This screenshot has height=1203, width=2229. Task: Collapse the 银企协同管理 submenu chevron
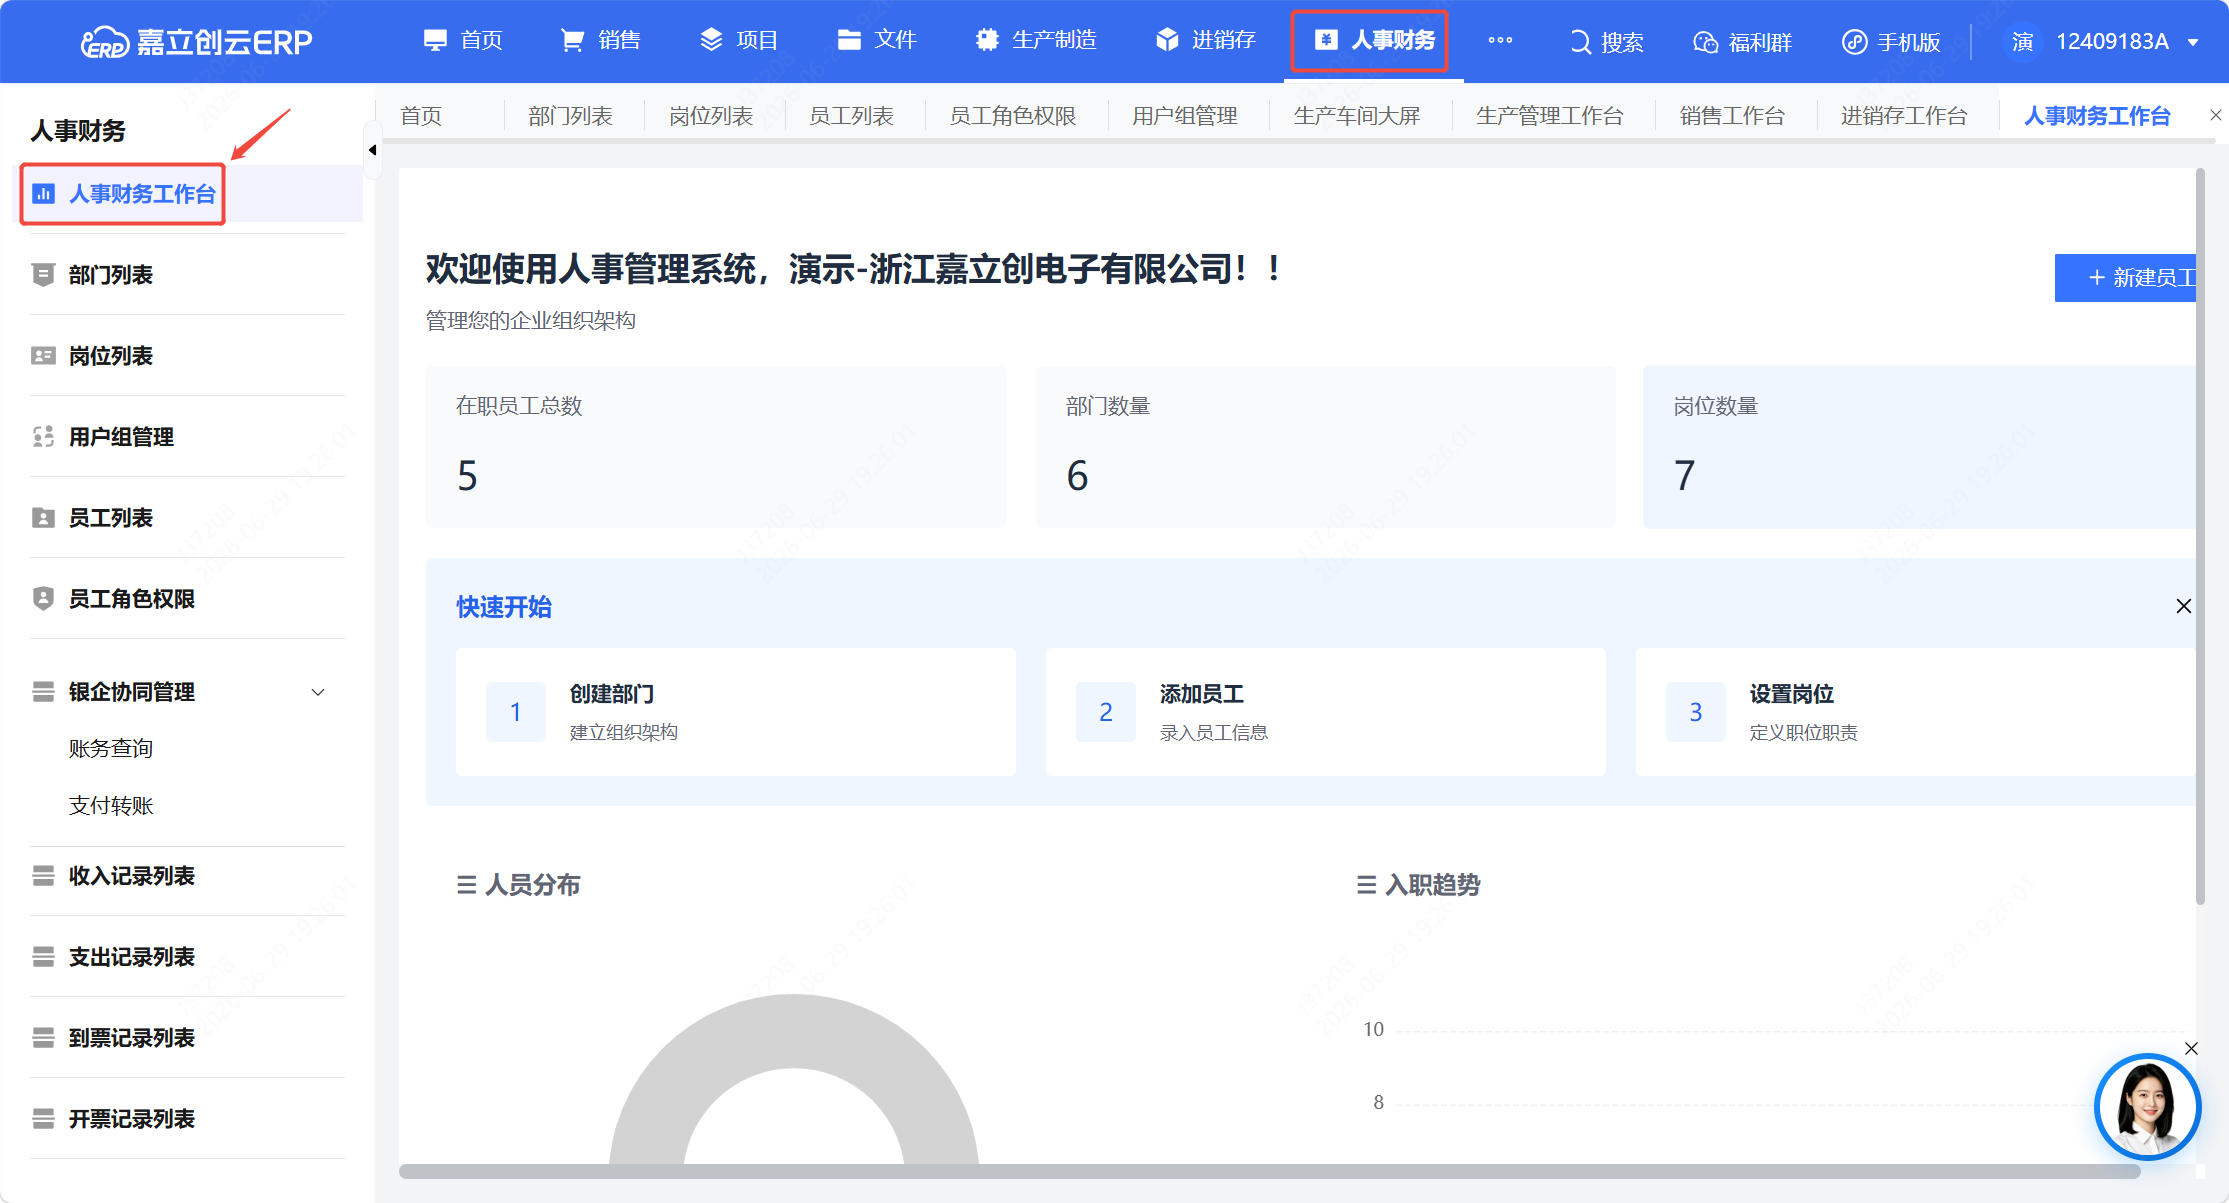coord(318,692)
